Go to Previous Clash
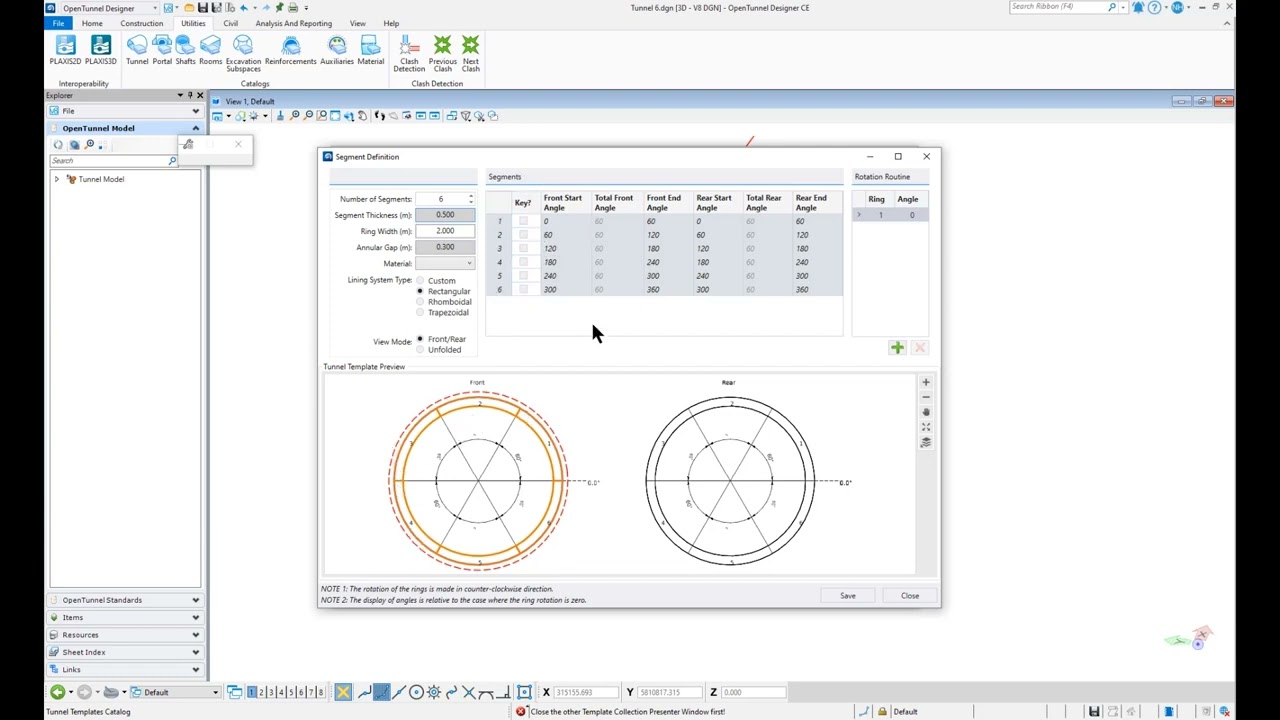The image size is (1280, 720). coord(442,54)
